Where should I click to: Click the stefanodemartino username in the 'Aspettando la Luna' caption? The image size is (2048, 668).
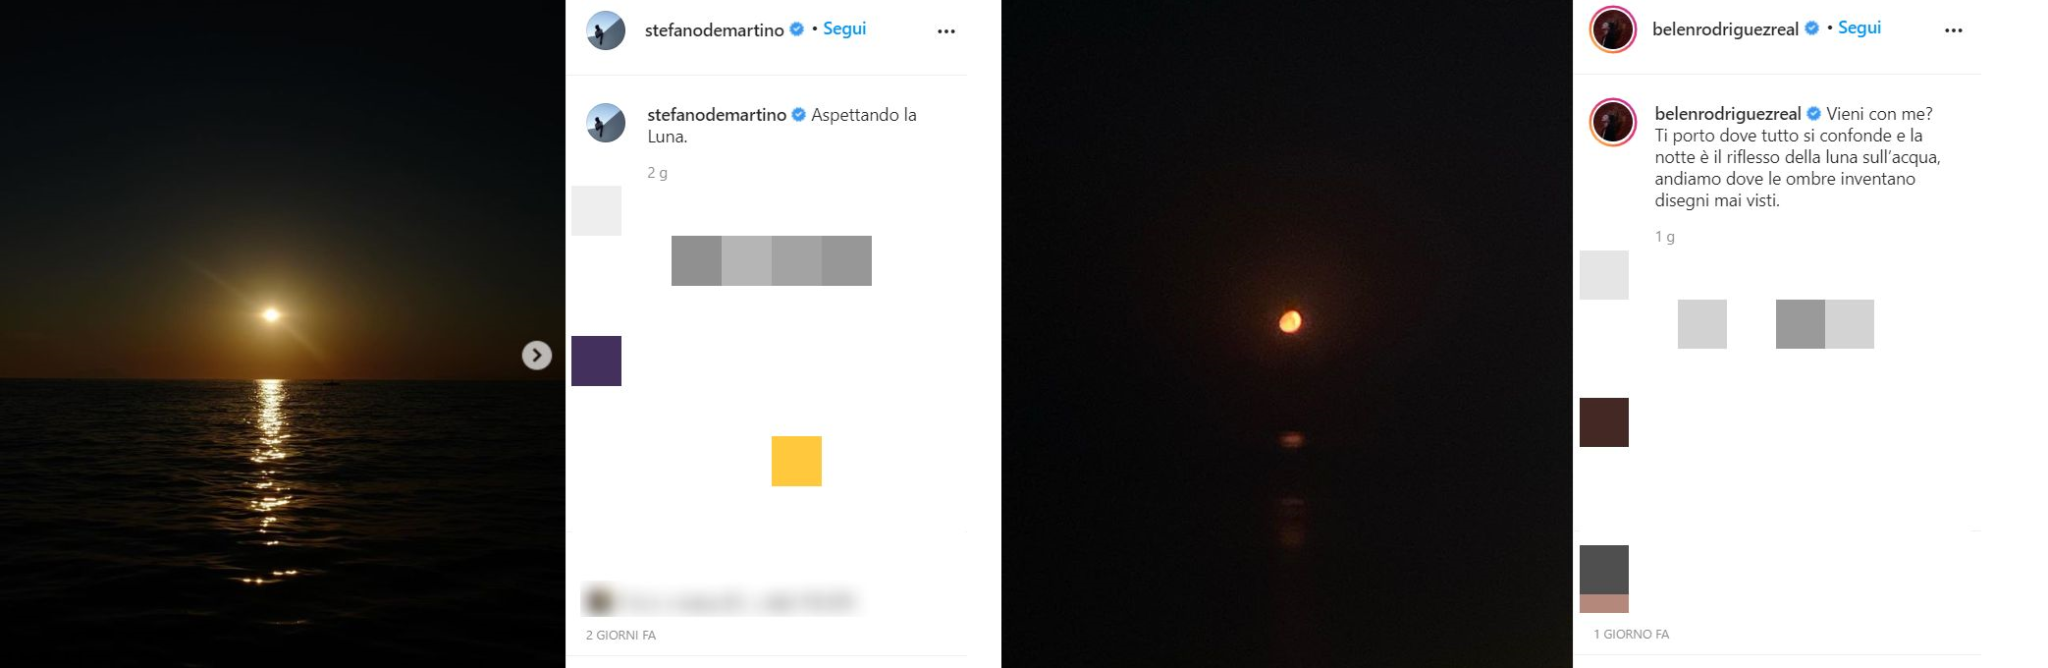(x=717, y=115)
